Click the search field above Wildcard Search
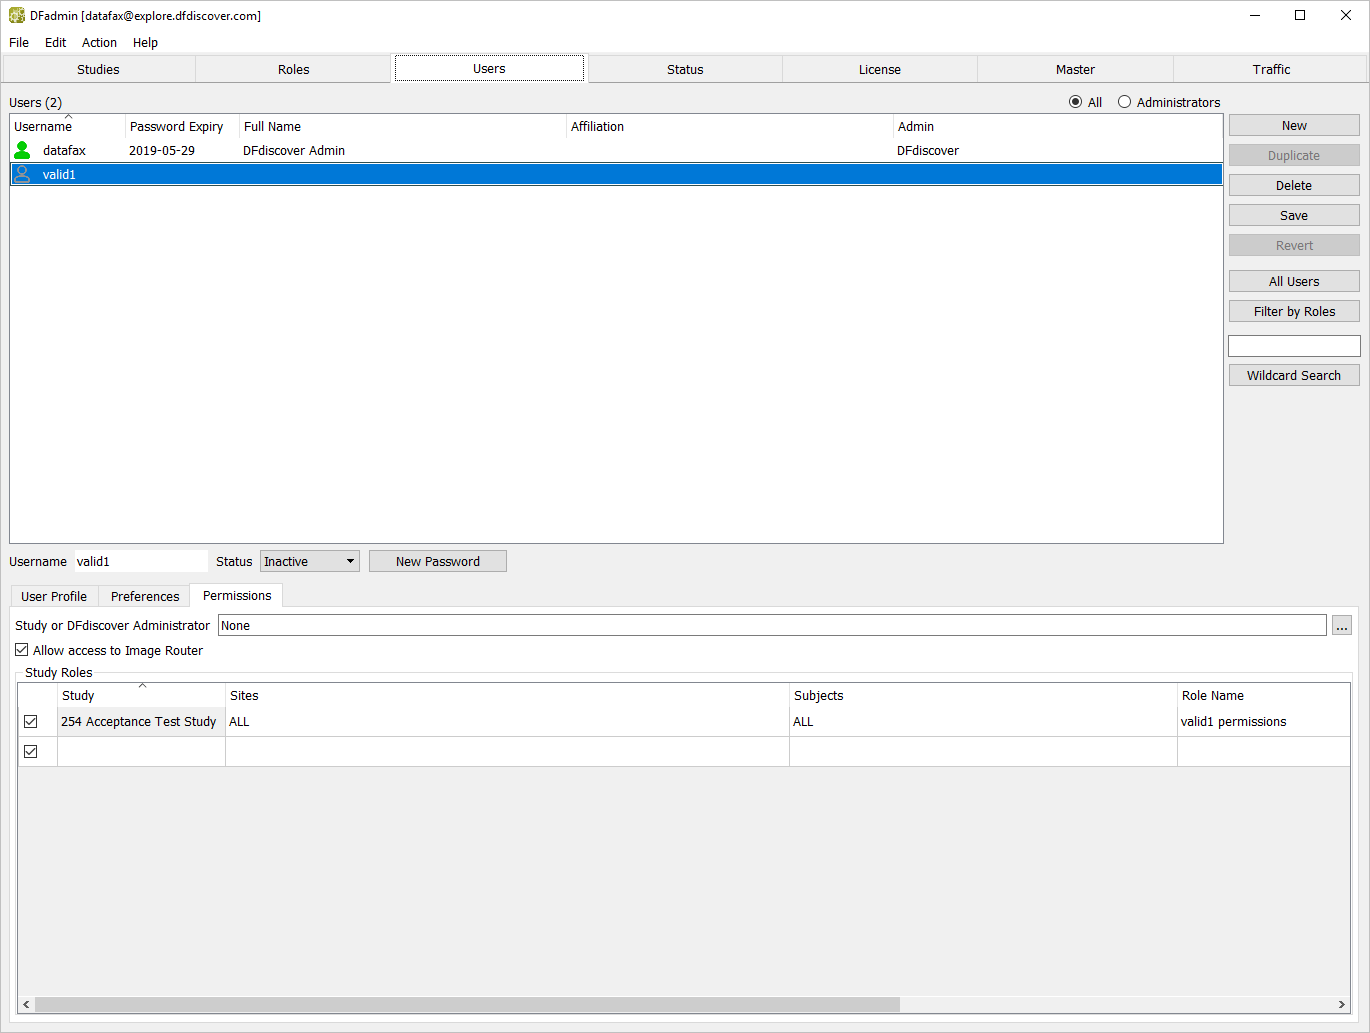The height and width of the screenshot is (1033, 1370). click(x=1293, y=346)
